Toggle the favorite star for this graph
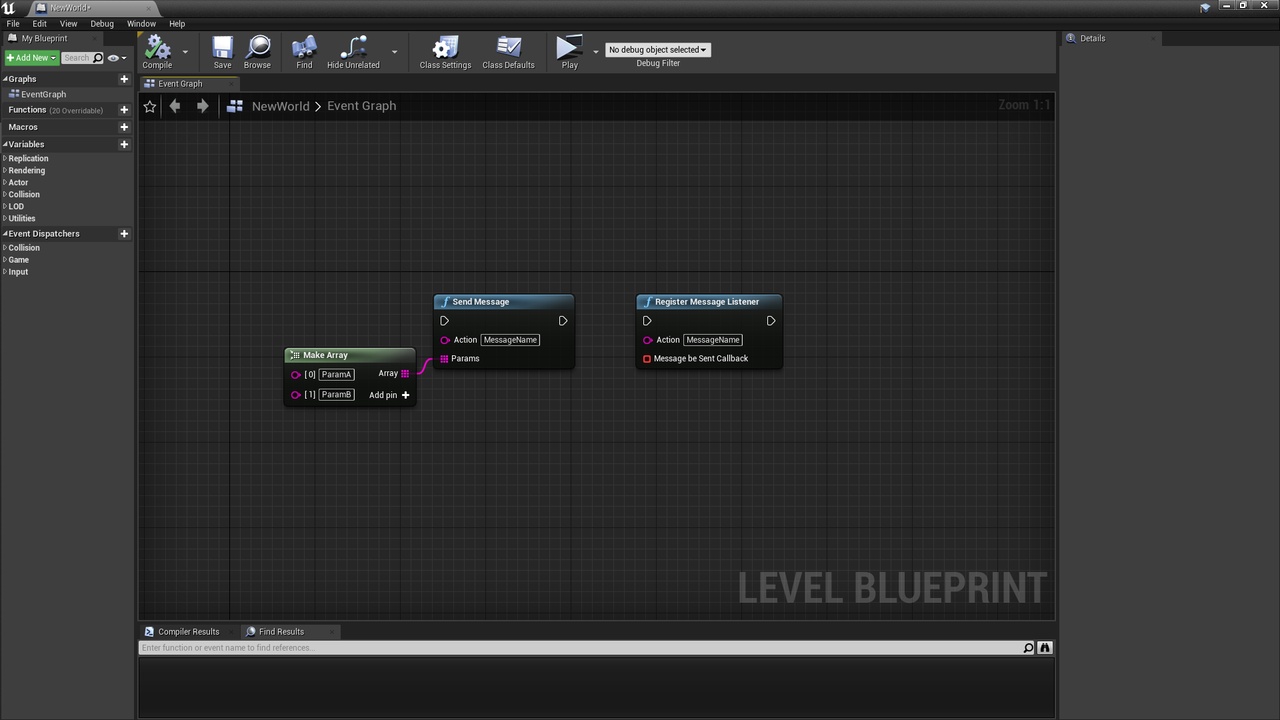Viewport: 1280px width, 720px height. 150,106
